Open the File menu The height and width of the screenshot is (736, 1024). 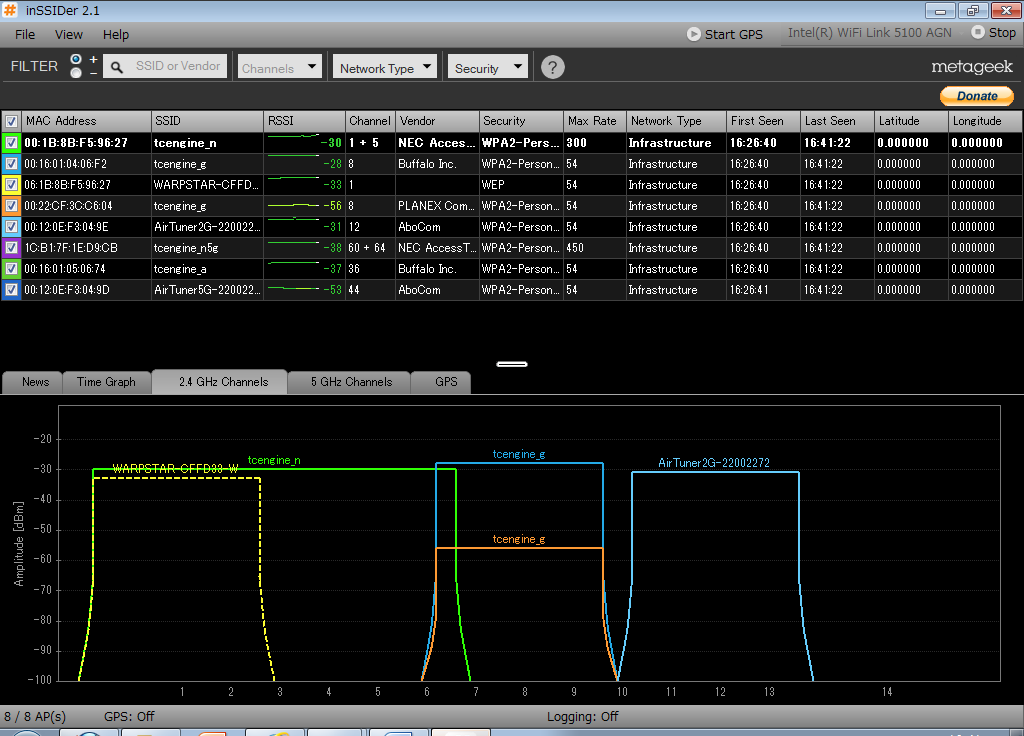pos(25,35)
